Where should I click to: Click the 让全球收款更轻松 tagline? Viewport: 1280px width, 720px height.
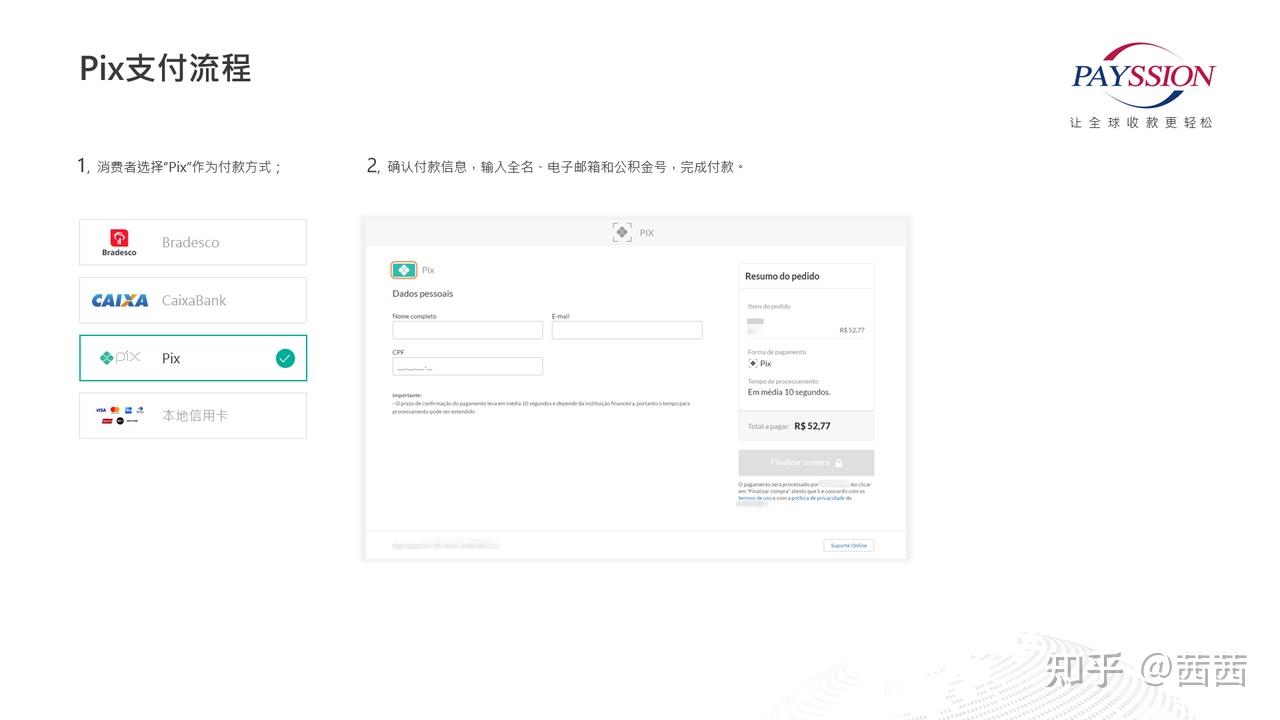click(1141, 122)
